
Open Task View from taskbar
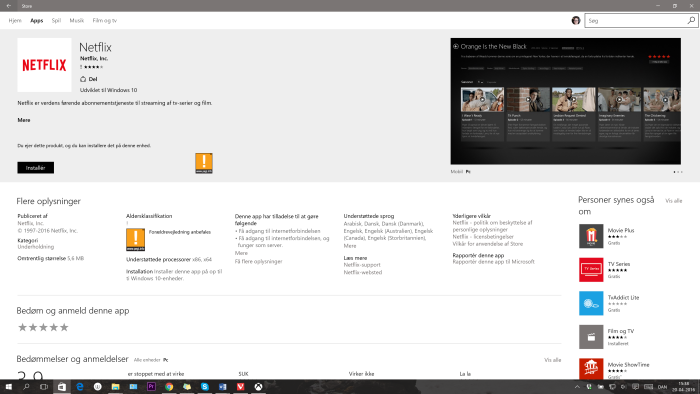point(44,386)
